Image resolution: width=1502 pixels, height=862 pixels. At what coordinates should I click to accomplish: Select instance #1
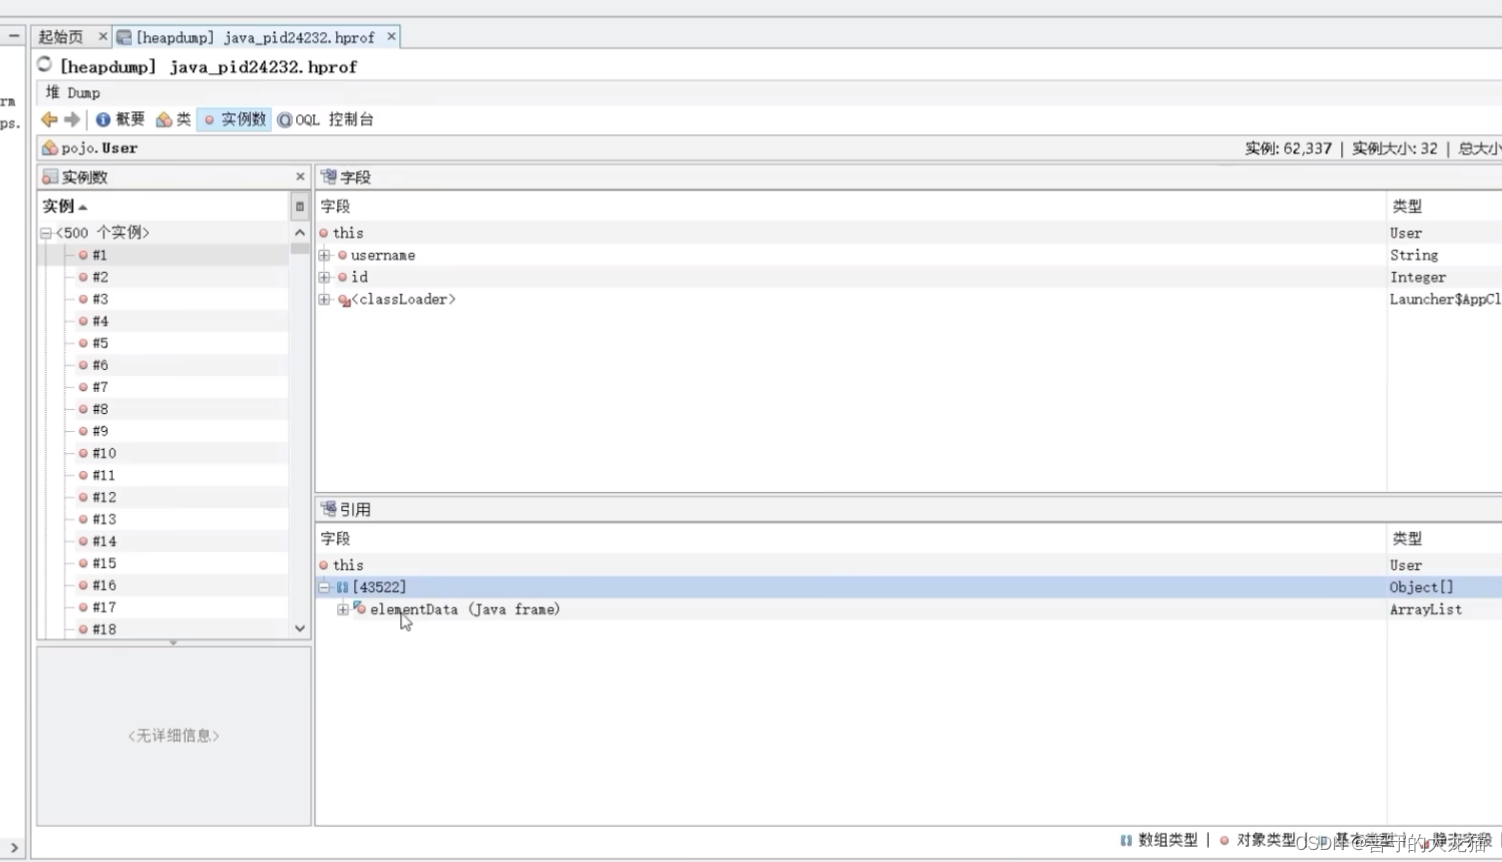(163, 255)
